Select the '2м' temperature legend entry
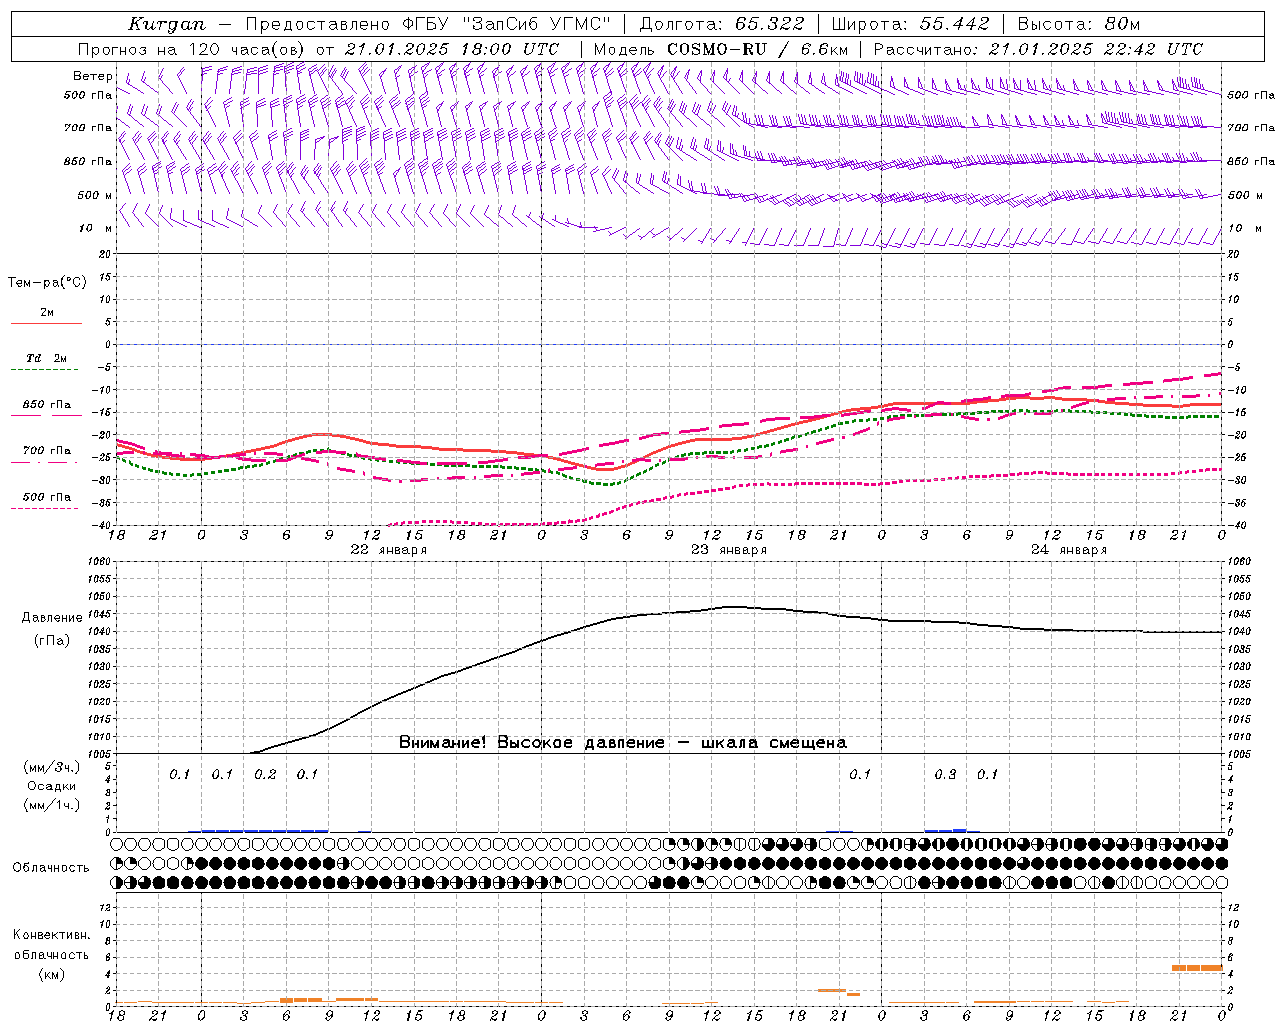This screenshot has height=1024, width=1280. (47, 312)
